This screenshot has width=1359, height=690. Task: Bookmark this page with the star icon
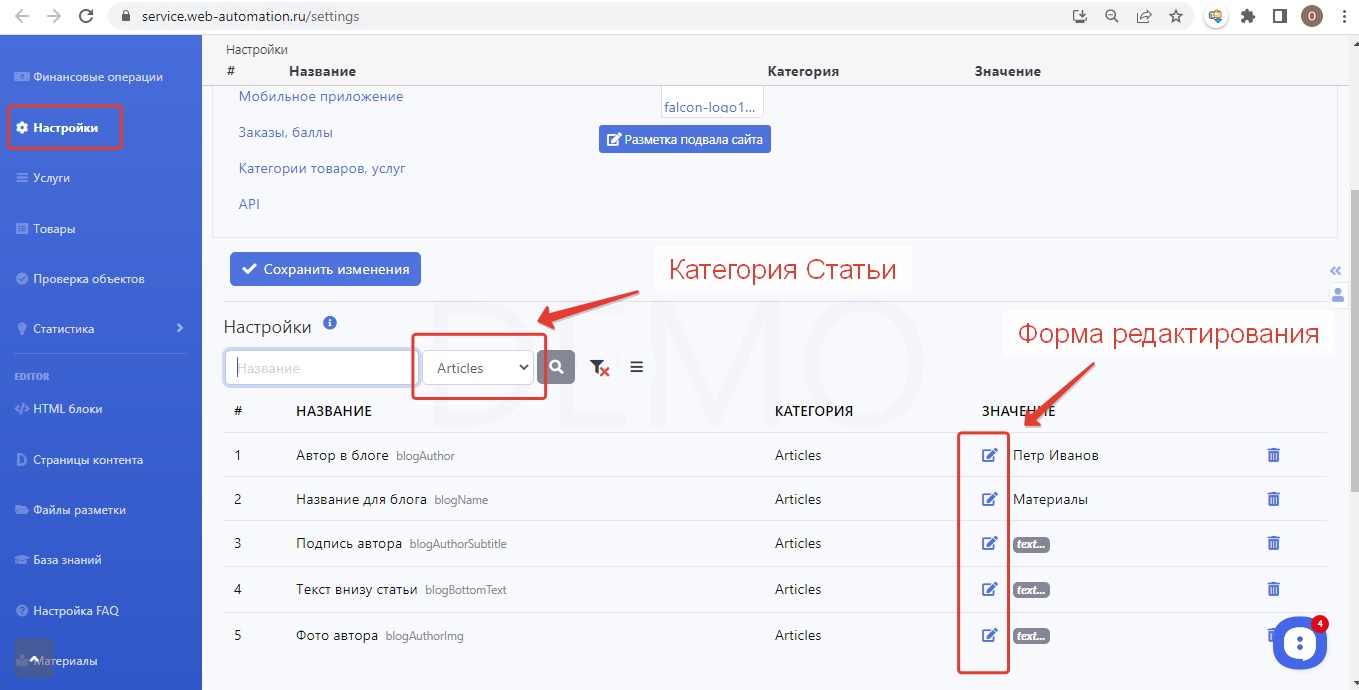[1176, 16]
